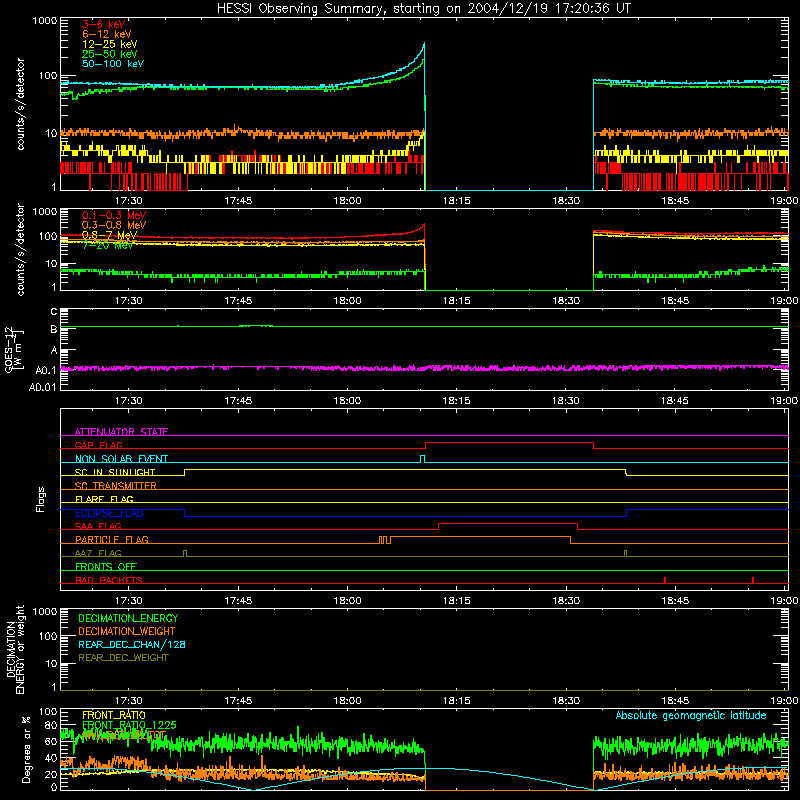Click the first BAD_PACKETS spike after 18:40
The height and width of the screenshot is (800, 800).
[665, 580]
